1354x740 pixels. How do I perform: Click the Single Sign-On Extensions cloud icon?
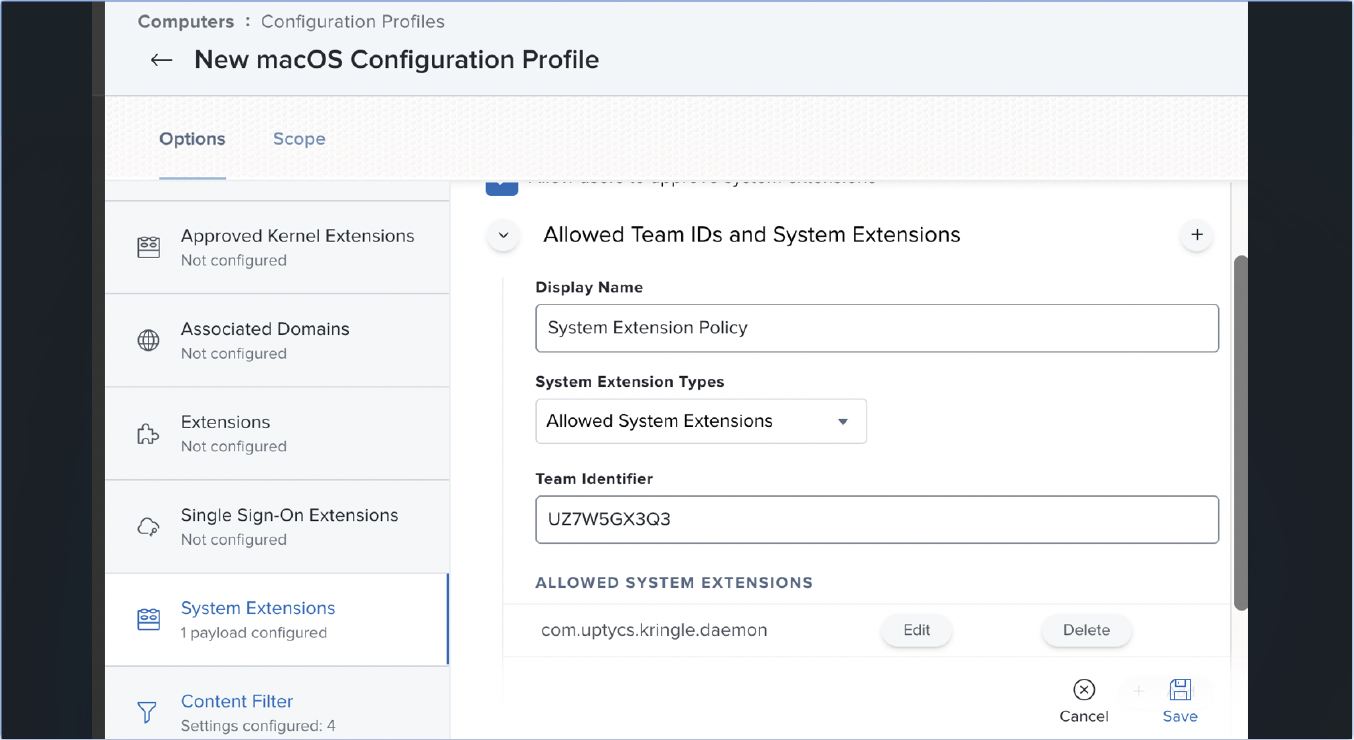coord(148,527)
